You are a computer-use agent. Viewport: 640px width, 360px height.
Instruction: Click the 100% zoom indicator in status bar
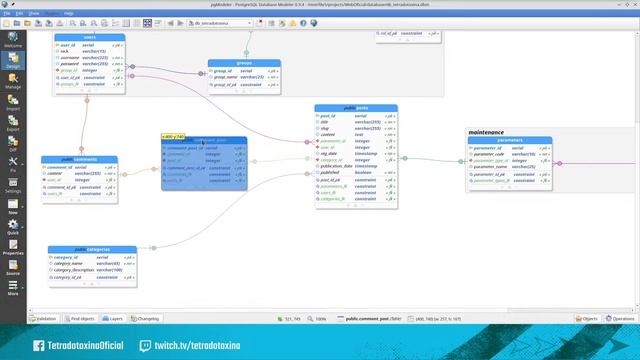coord(317,319)
